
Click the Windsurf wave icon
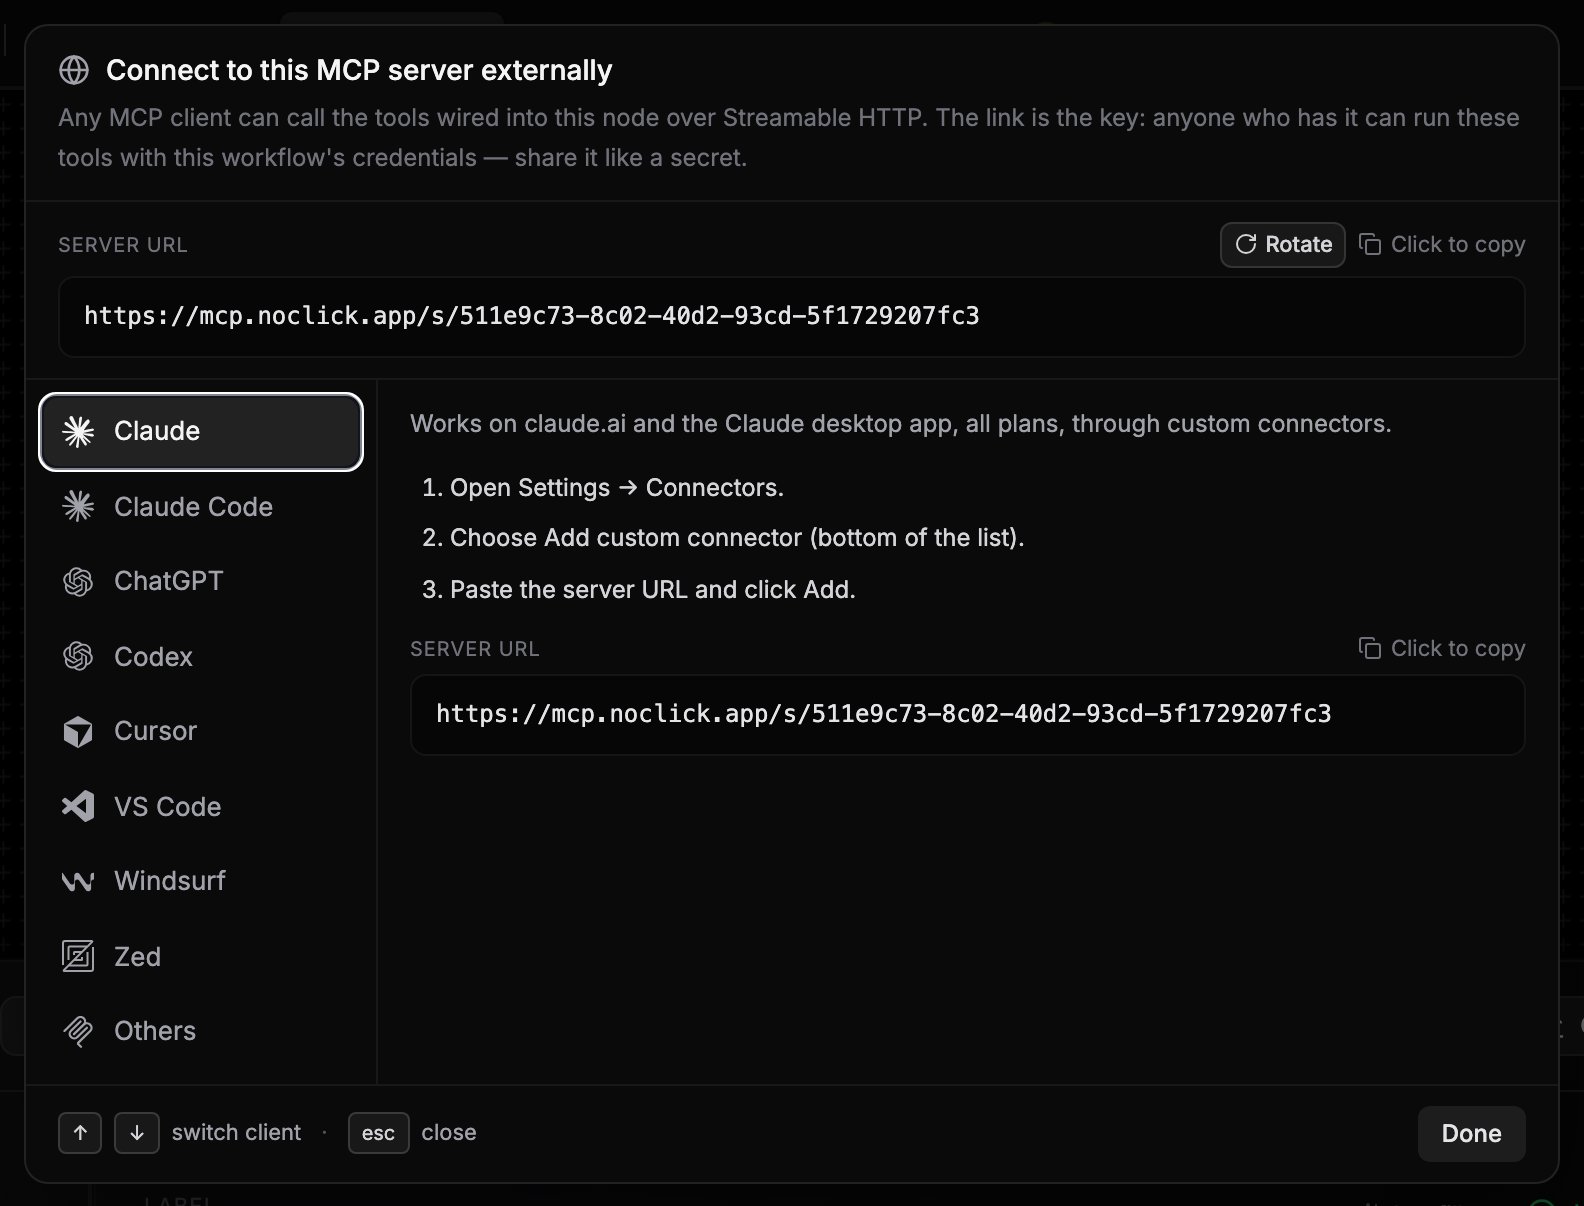click(x=78, y=881)
